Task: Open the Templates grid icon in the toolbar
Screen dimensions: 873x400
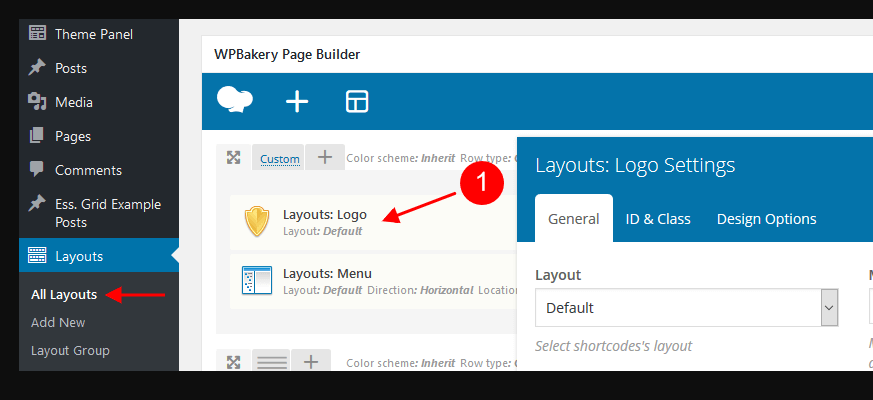Action: pos(357,101)
